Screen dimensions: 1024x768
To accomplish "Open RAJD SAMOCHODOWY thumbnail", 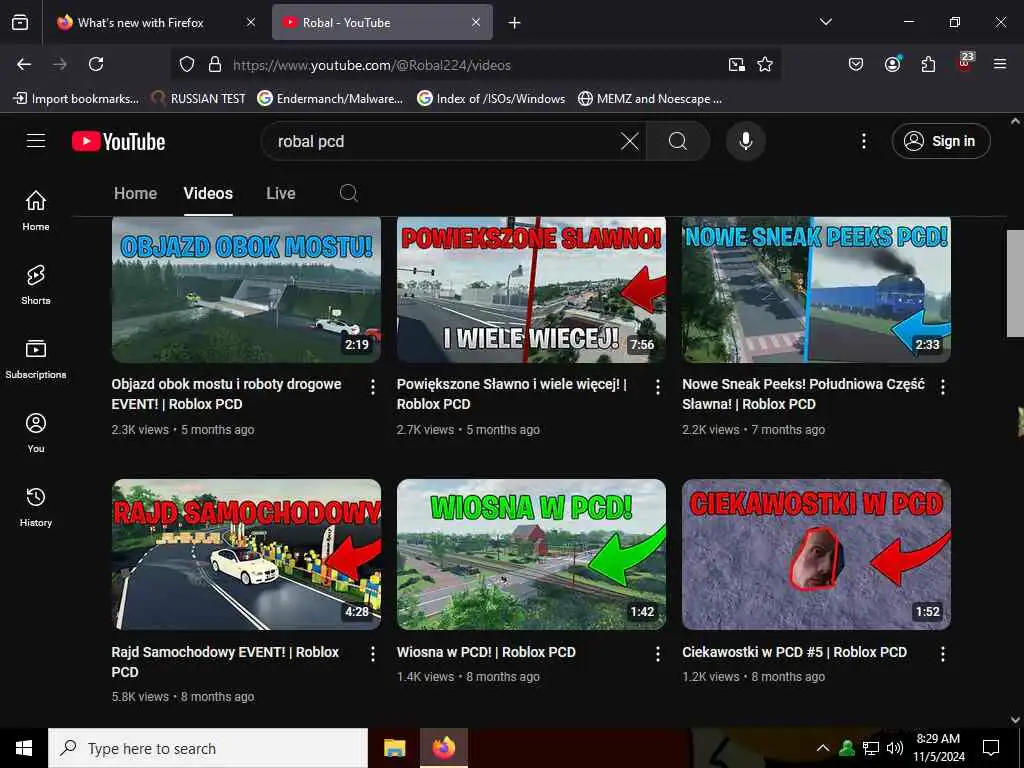I will pos(246,554).
